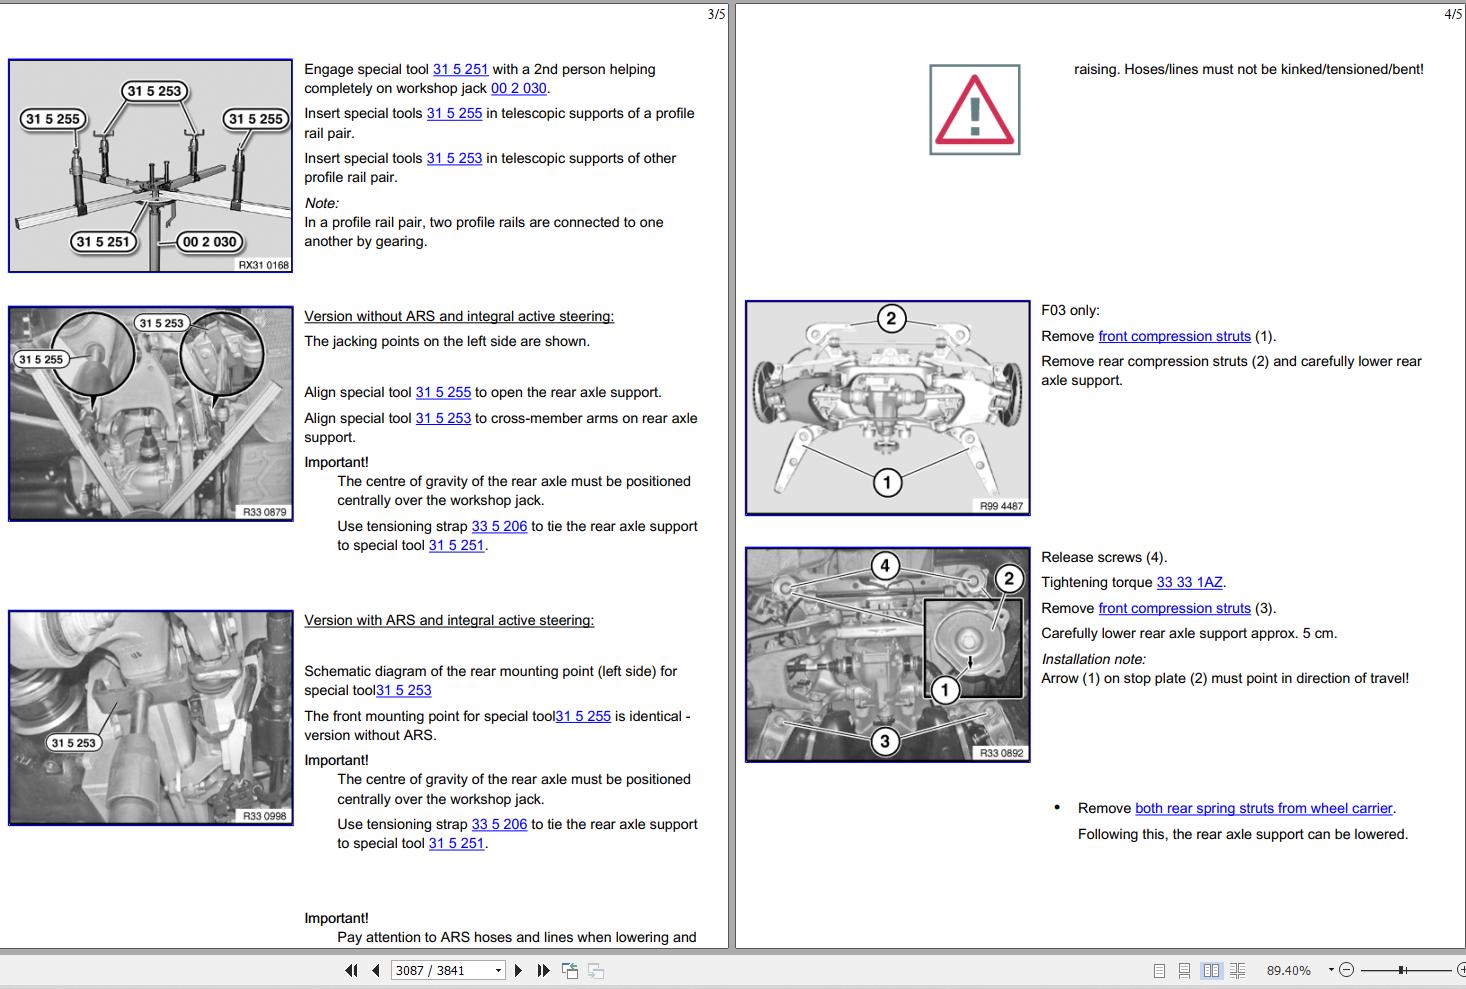The height and width of the screenshot is (989, 1466).
Task: Click the previous view navigation icon
Action: click(570, 970)
